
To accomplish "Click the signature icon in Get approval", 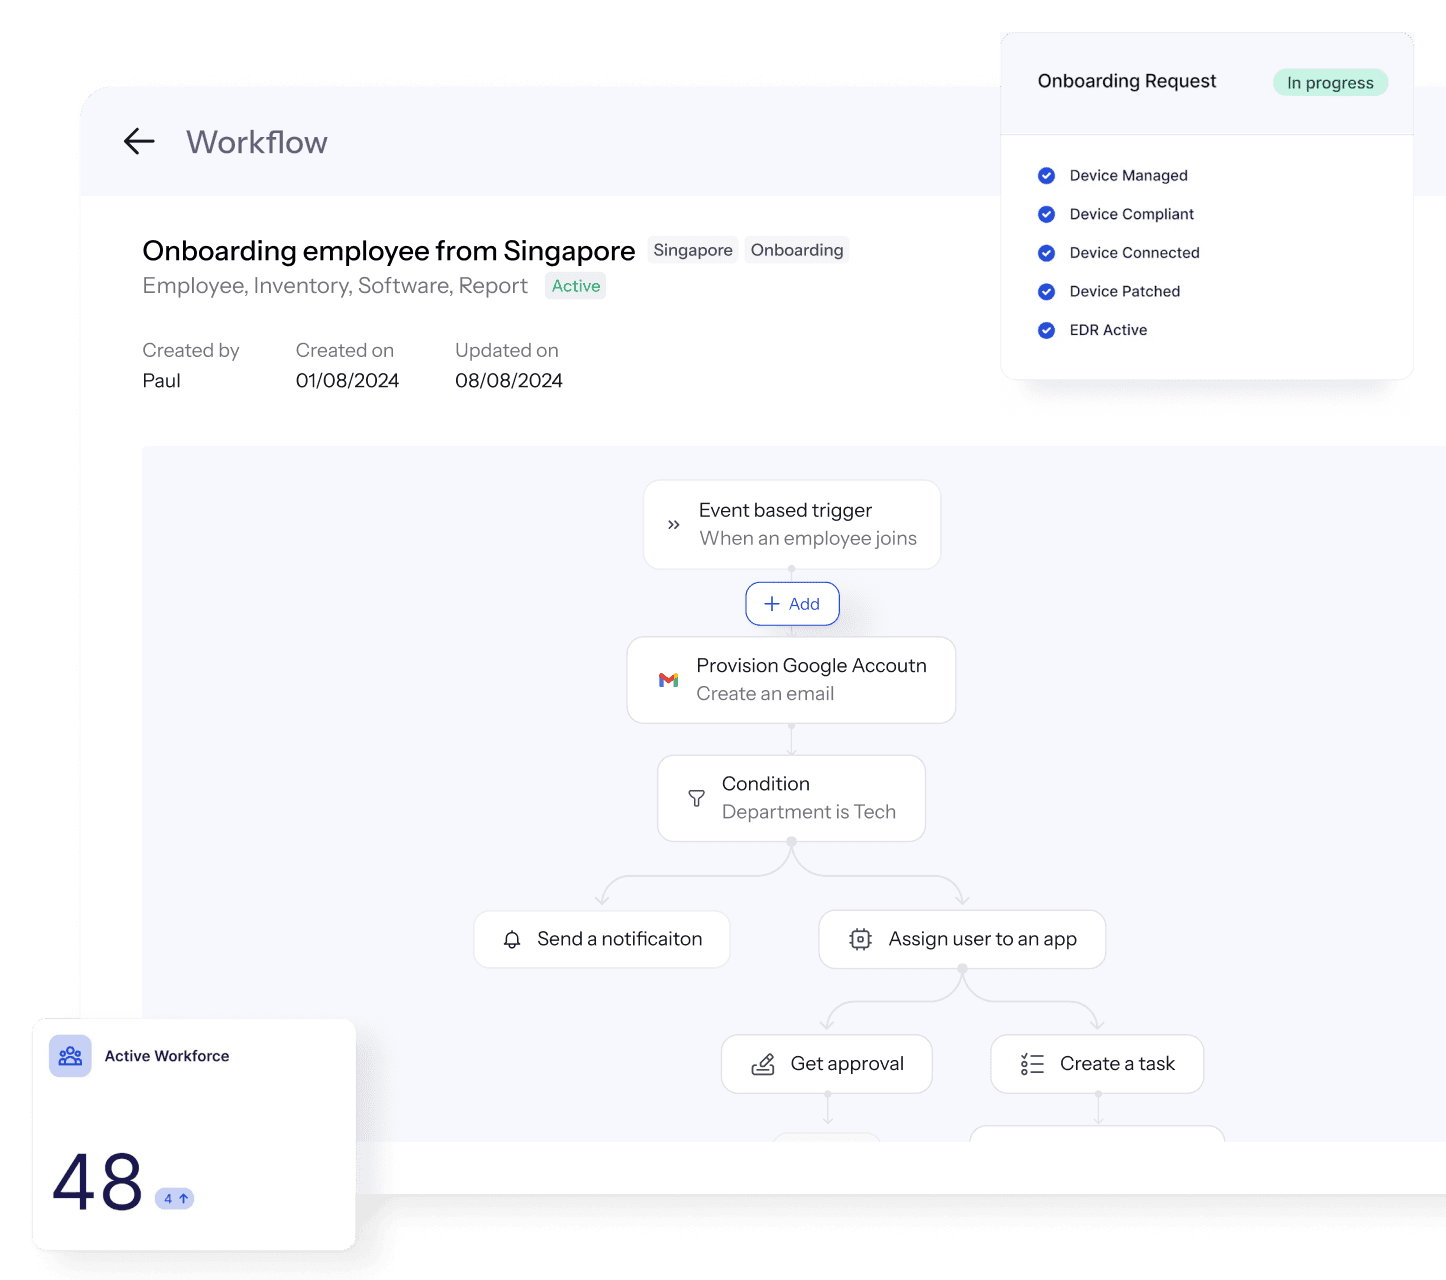I will [763, 1065].
